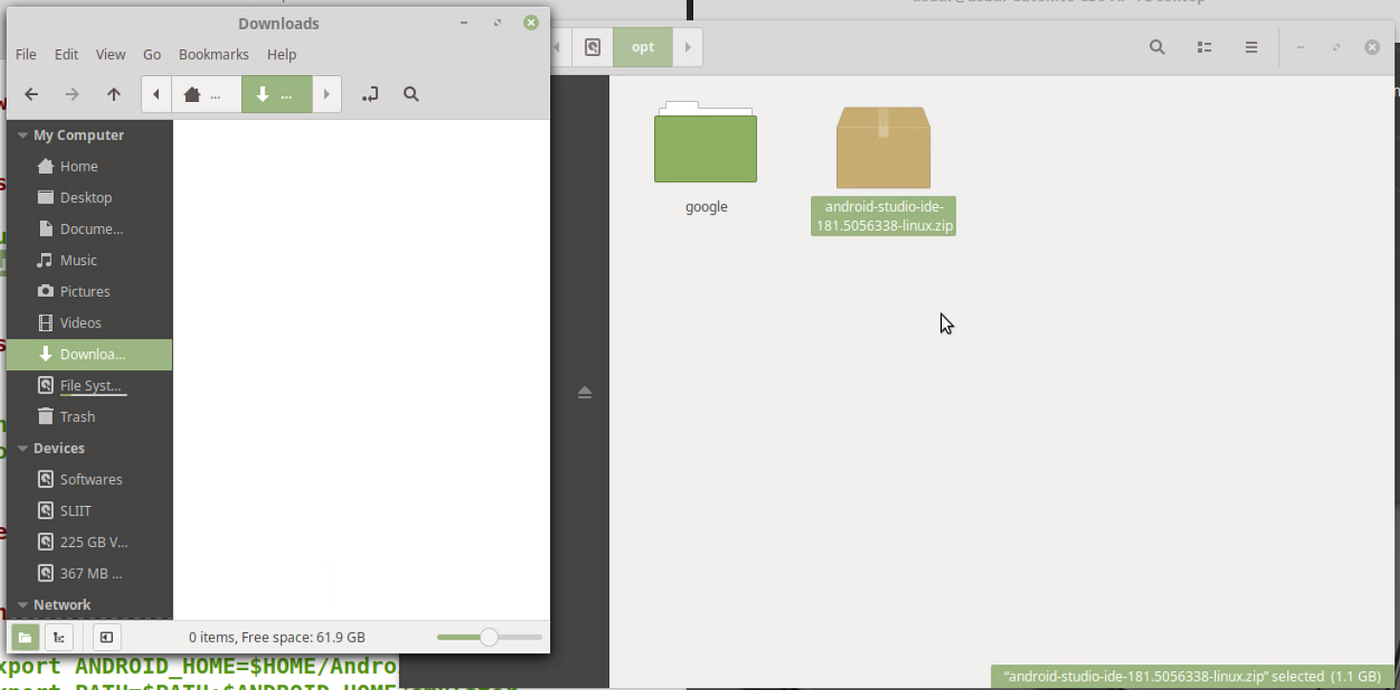Expand the Network section

coord(21,604)
